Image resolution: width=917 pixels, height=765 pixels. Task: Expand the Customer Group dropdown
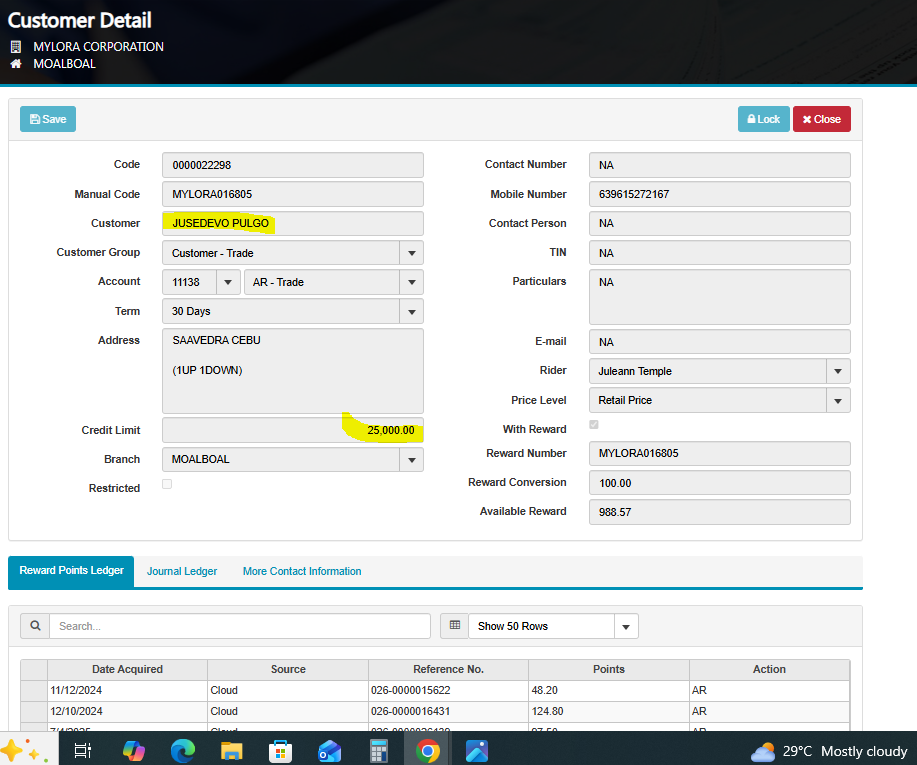pos(411,253)
